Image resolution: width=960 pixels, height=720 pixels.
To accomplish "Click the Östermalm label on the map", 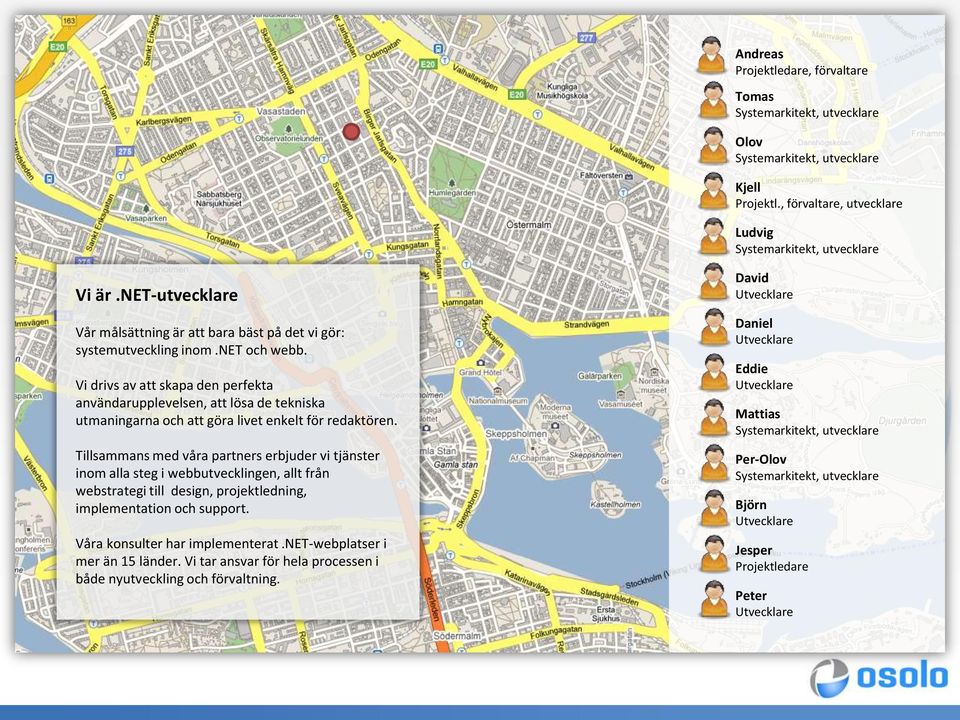I will [529, 225].
